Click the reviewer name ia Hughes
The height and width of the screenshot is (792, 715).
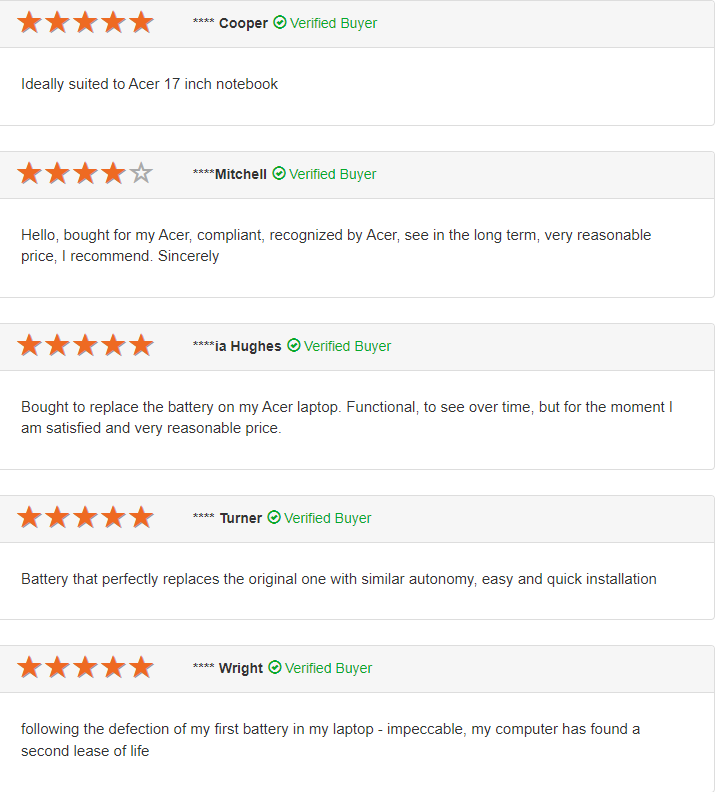tap(248, 346)
